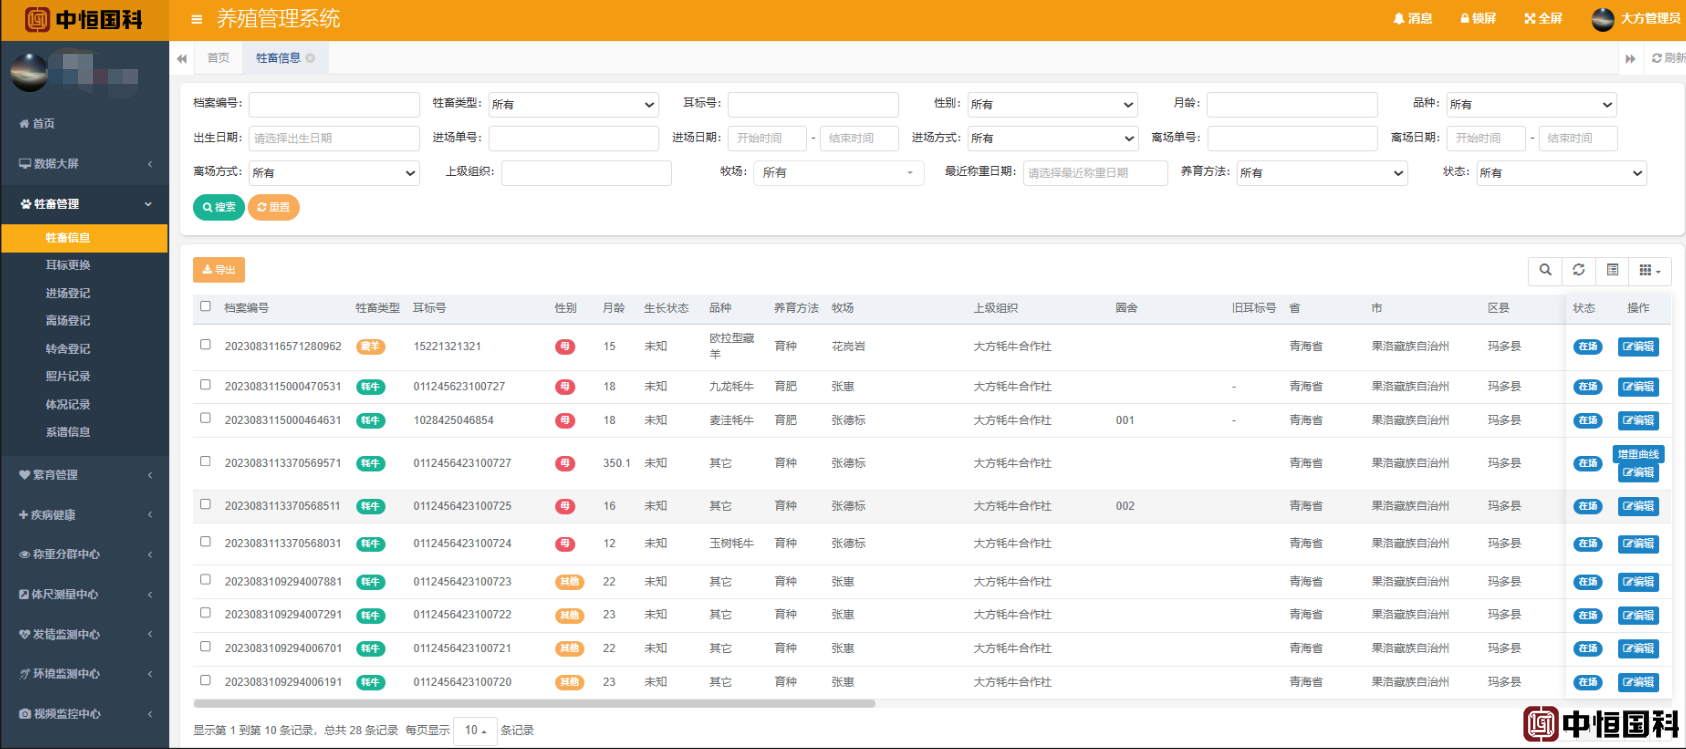This screenshot has height=749, width=1686.
Task: Expand 疾病健康 in the sidebar
Action: pyautogui.click(x=85, y=515)
